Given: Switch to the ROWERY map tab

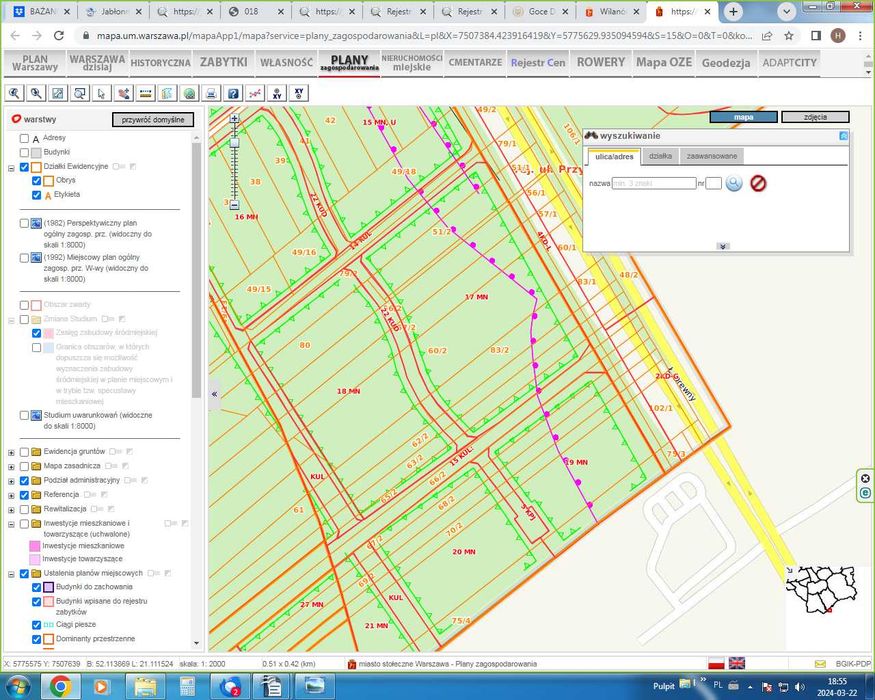Looking at the screenshot, I should [x=600, y=63].
